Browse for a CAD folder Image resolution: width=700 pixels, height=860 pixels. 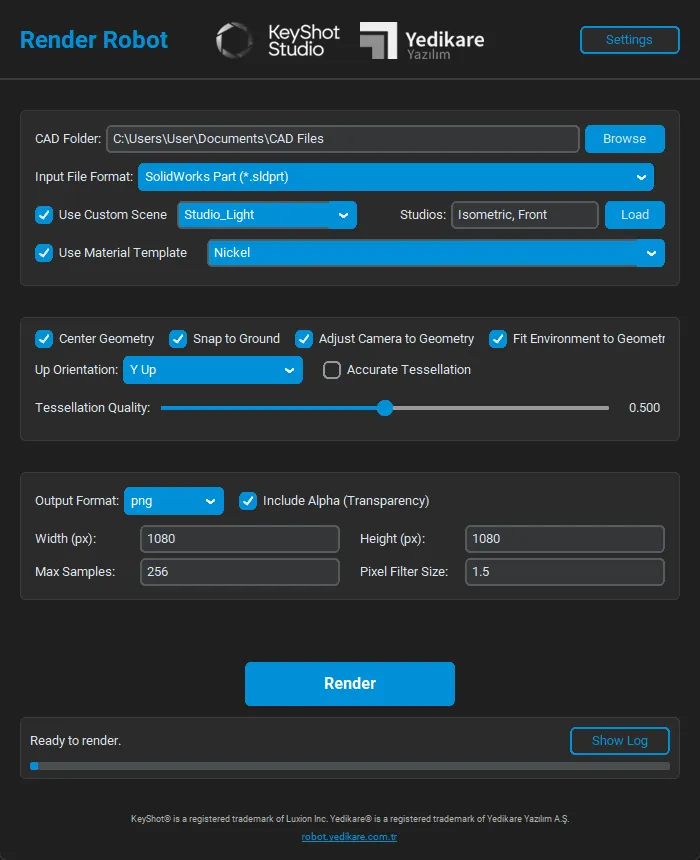[624, 139]
